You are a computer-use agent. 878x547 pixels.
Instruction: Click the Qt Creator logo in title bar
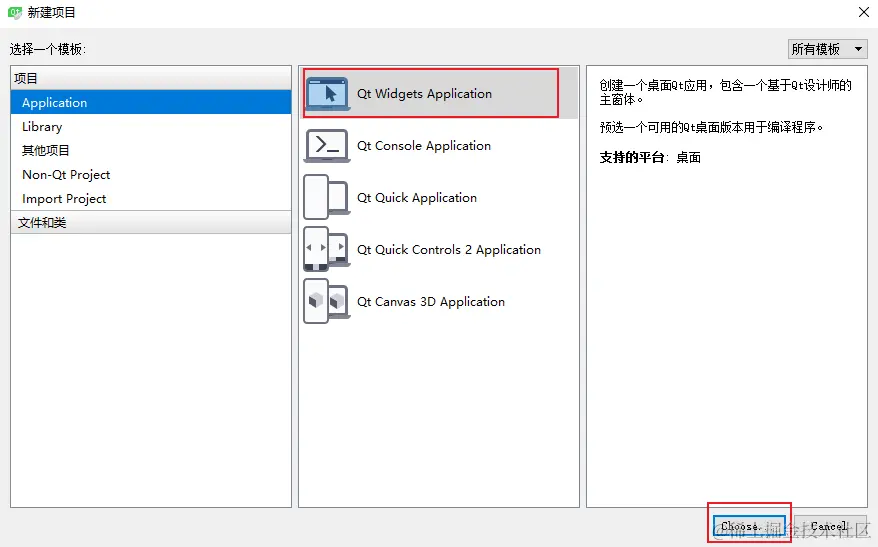click(x=15, y=12)
